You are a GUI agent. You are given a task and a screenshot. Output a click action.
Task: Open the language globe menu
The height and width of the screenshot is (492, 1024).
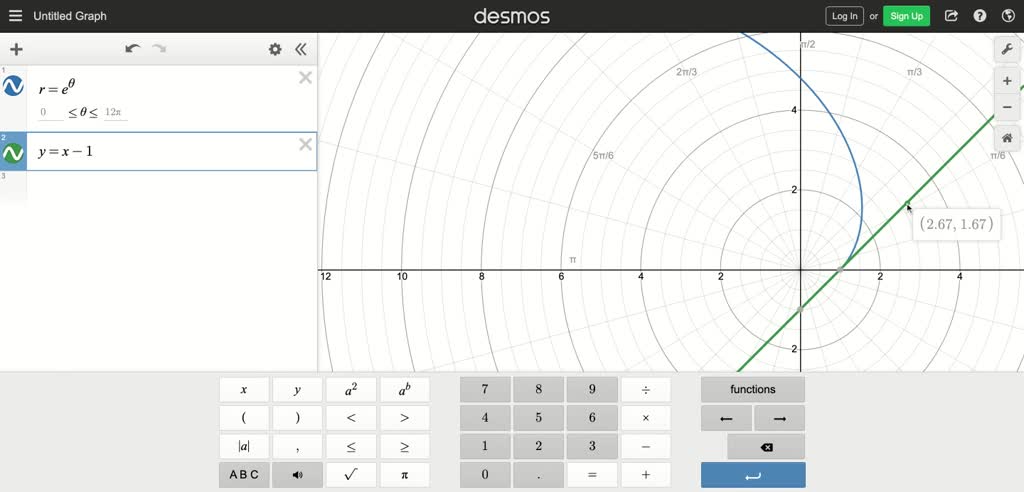tap(1007, 16)
